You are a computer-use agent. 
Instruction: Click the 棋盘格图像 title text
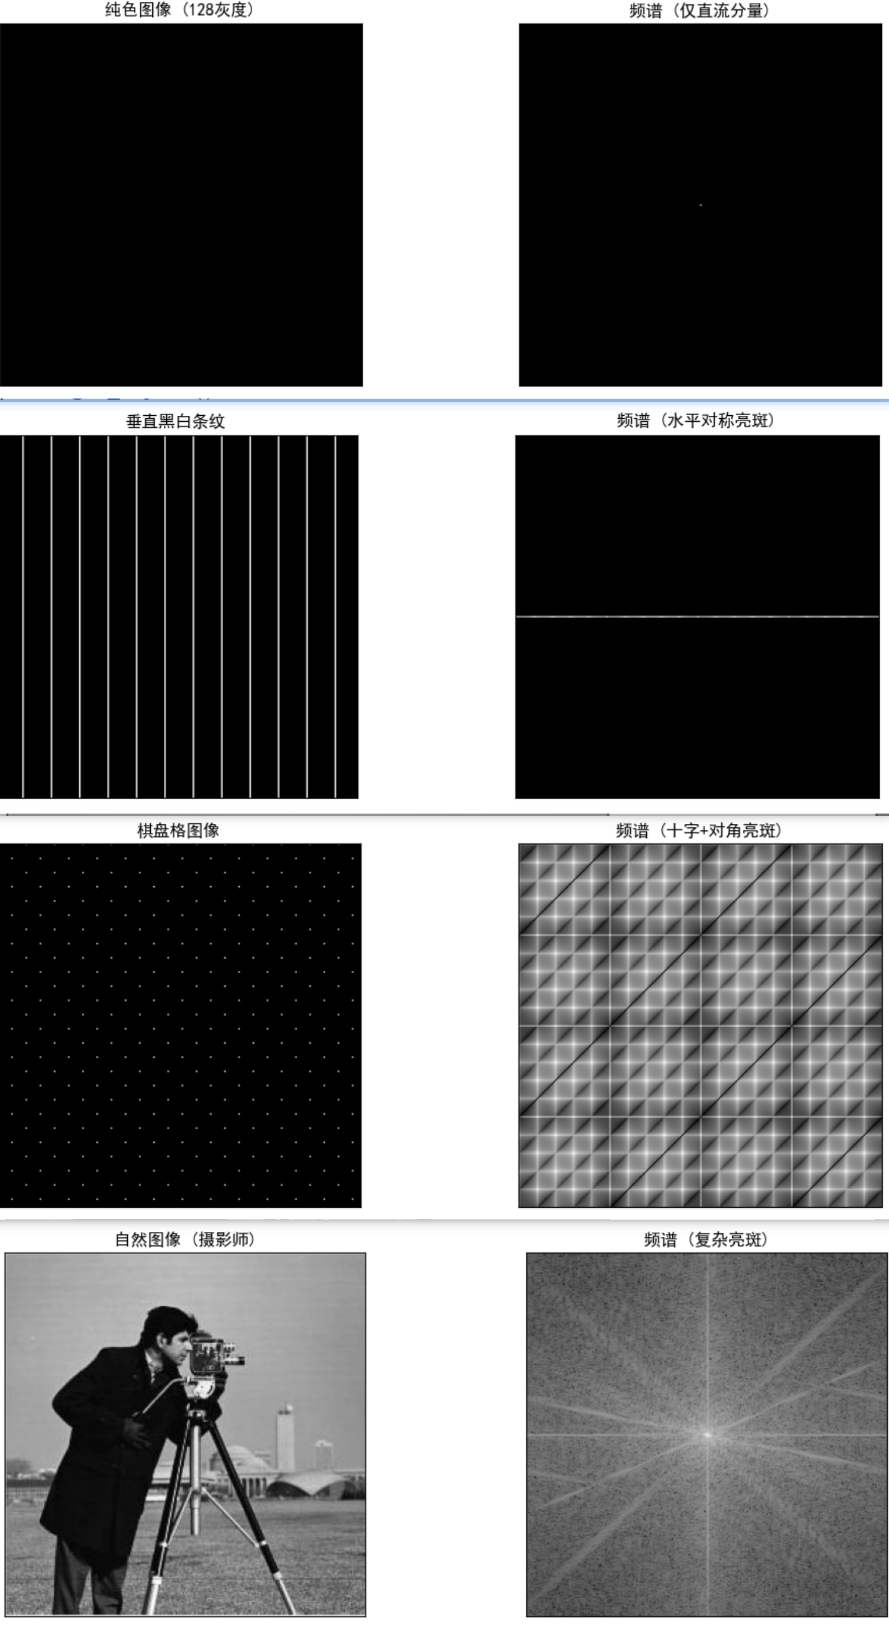[x=178, y=830]
